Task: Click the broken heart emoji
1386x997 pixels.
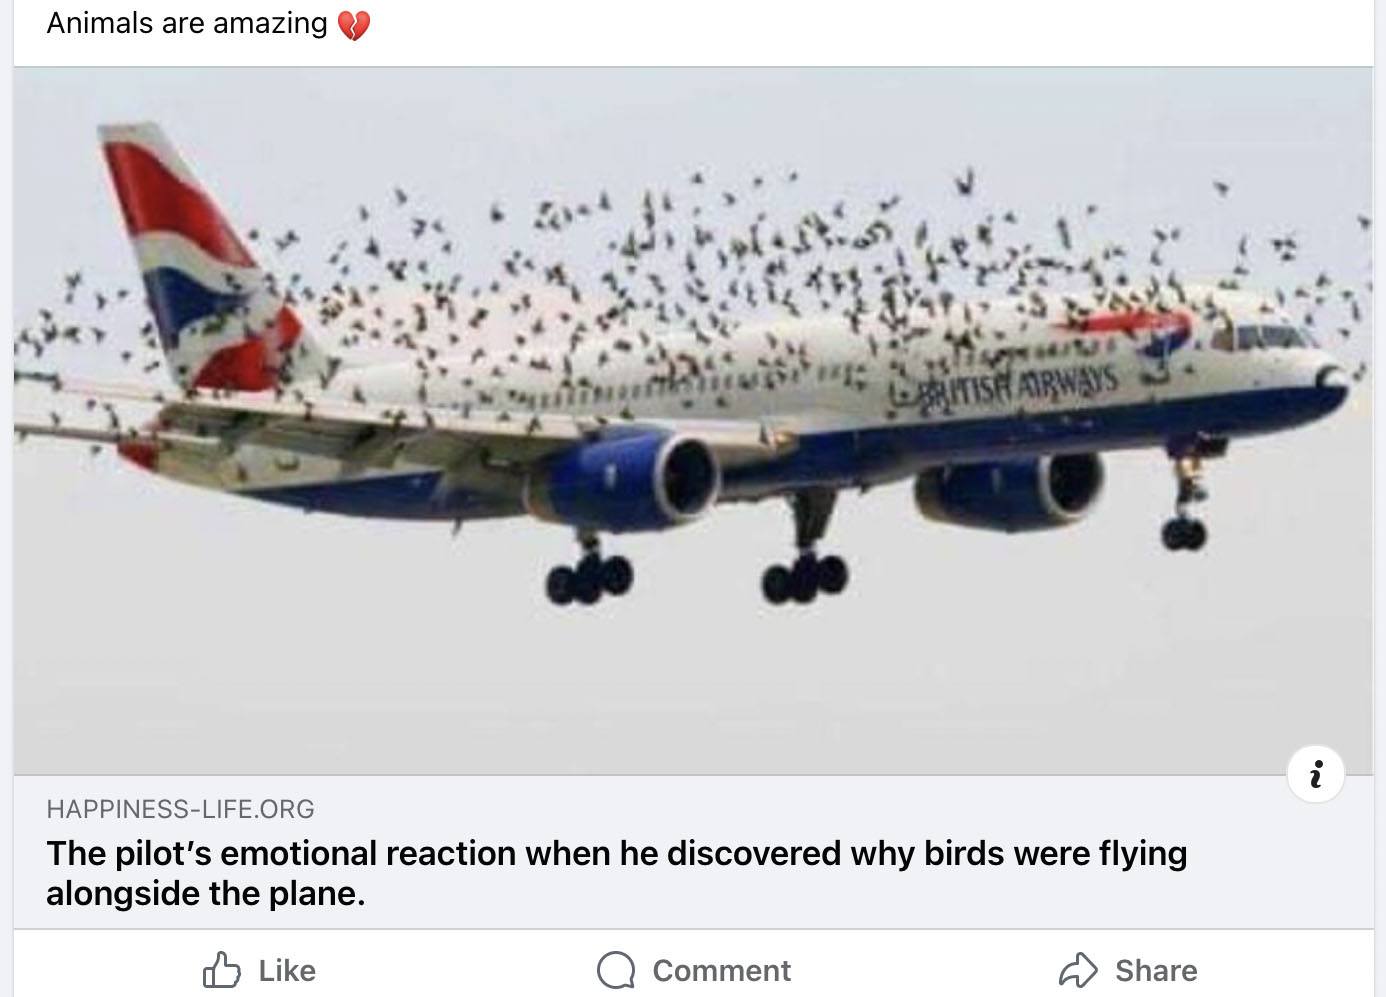Action: (354, 24)
